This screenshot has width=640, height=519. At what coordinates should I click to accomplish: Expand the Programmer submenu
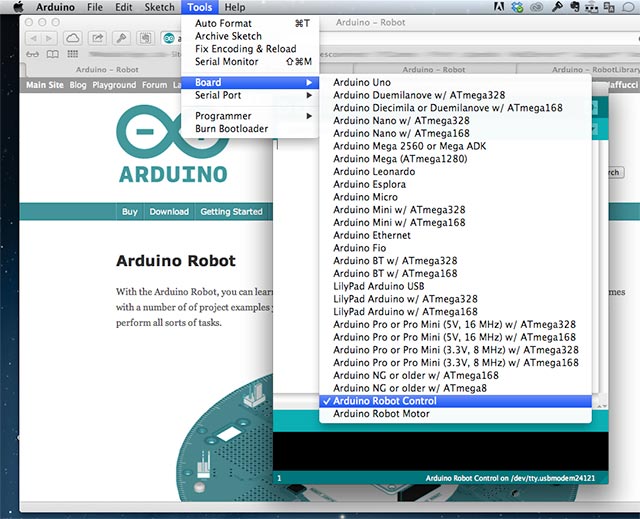(250, 116)
